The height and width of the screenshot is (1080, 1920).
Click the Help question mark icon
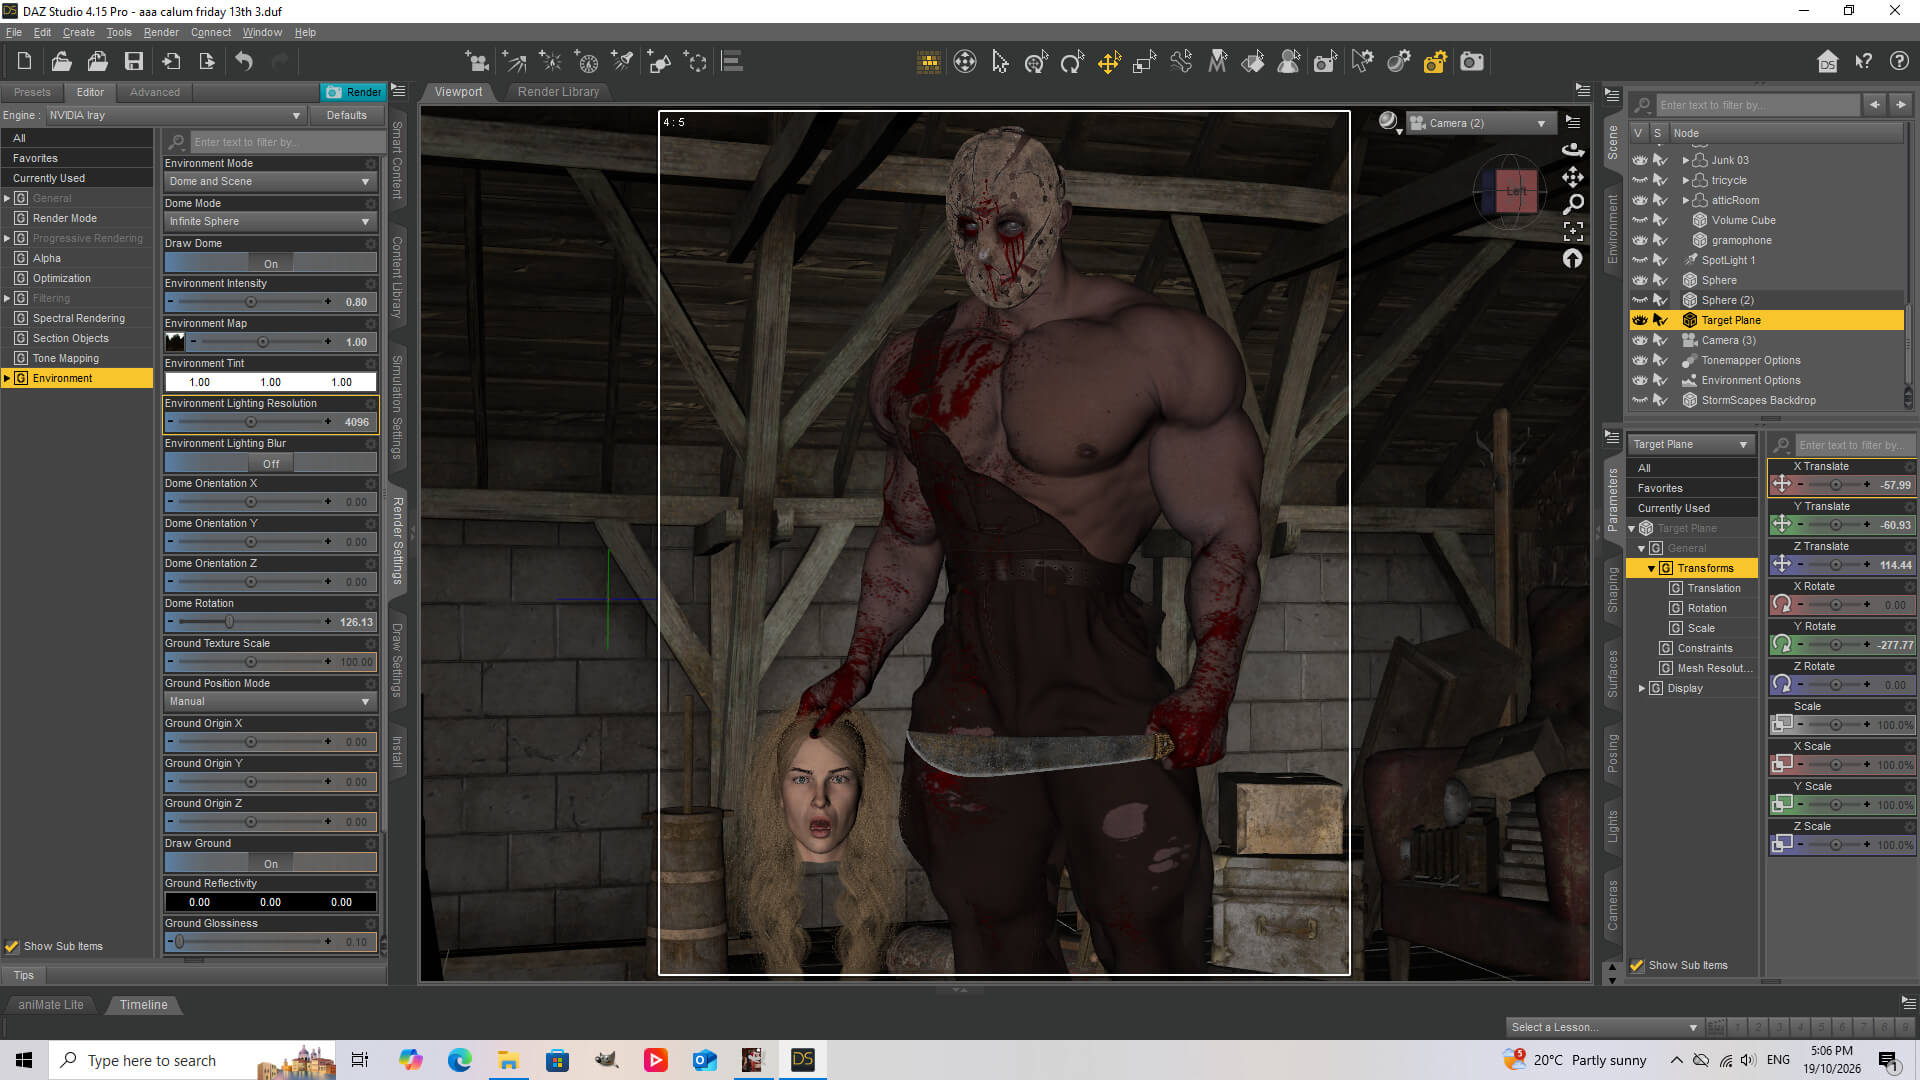pyautogui.click(x=1899, y=62)
